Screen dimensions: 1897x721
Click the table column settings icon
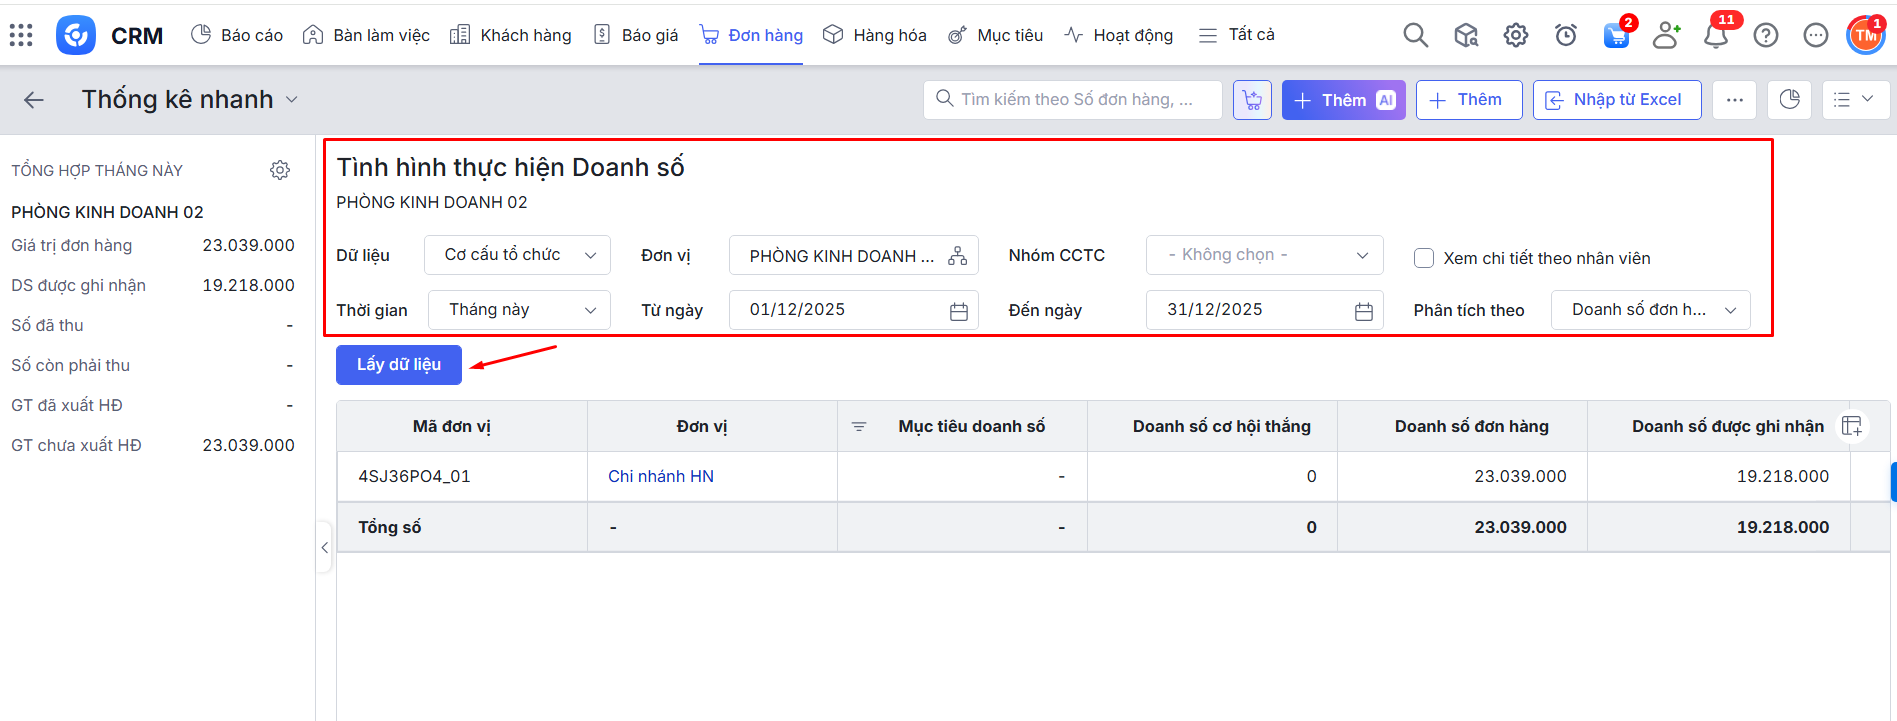pos(1852,426)
